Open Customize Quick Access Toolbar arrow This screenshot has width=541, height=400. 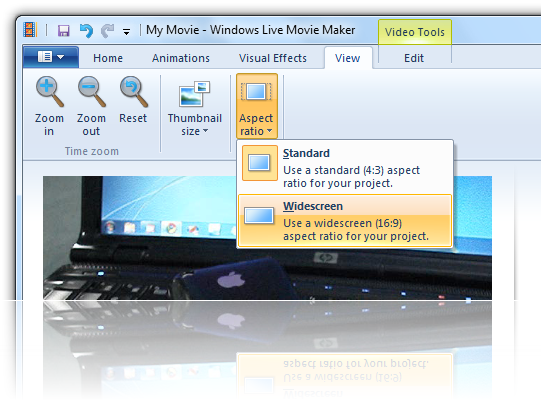pyautogui.click(x=127, y=32)
